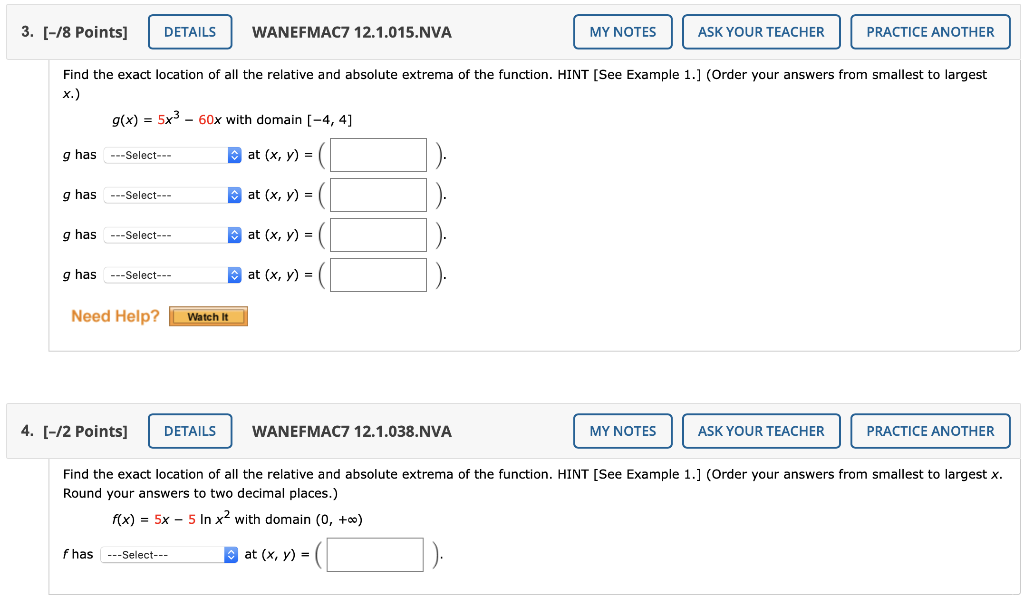Click the first (x, y) answer field in question 3

pos(377,155)
